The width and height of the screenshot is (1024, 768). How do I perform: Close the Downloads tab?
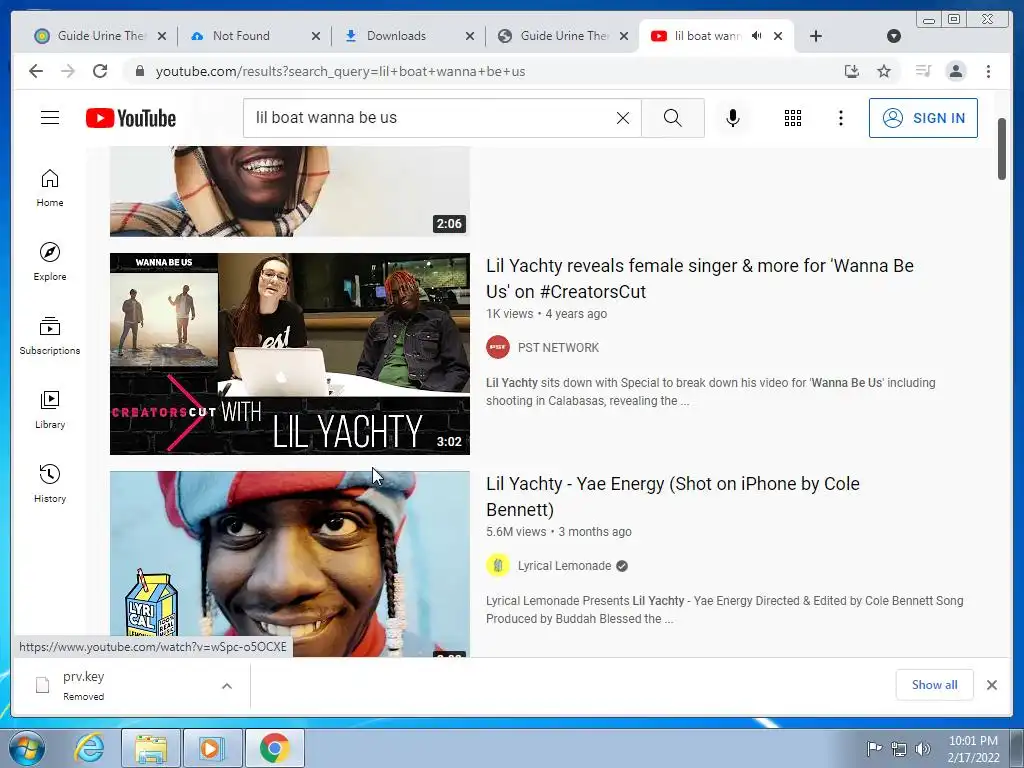tap(470, 36)
